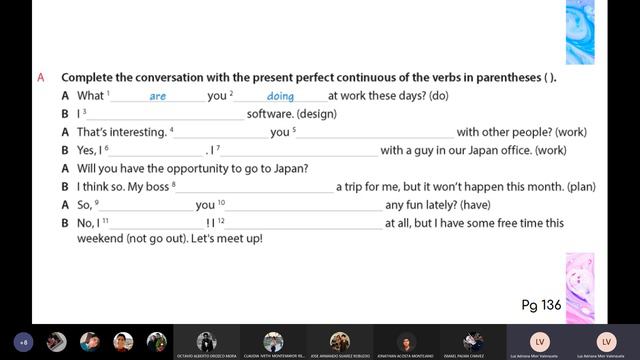This screenshot has height=360, width=640.
Task: Click blank 3 before "software. (design)"
Action: point(165,115)
